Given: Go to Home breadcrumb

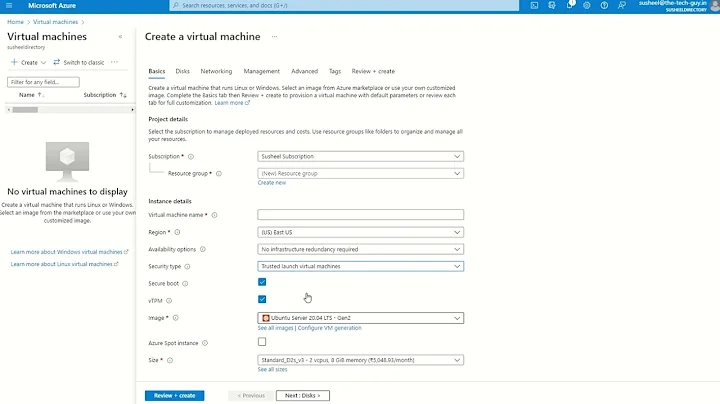Looking at the screenshot, I should coord(15,22).
